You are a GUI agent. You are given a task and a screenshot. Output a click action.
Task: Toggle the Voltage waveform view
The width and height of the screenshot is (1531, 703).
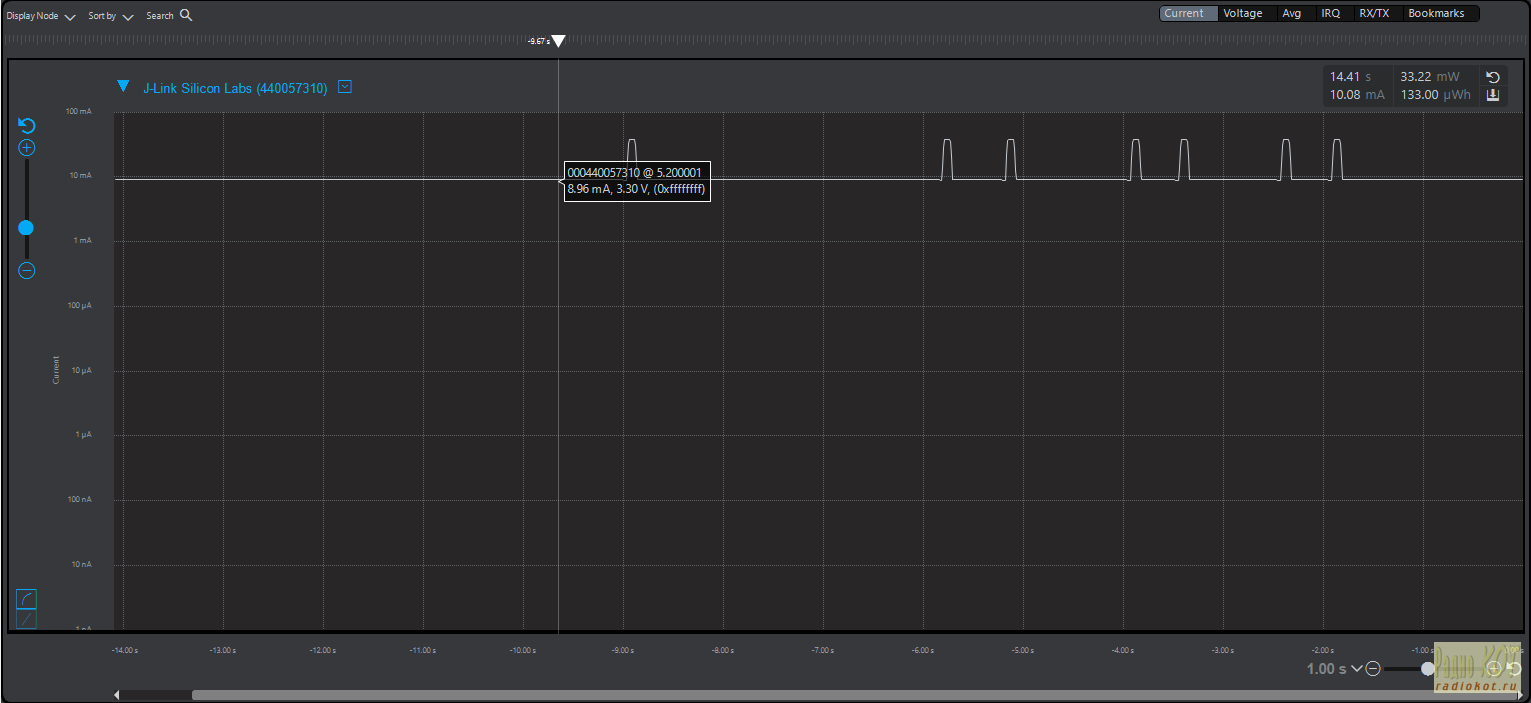(1243, 13)
